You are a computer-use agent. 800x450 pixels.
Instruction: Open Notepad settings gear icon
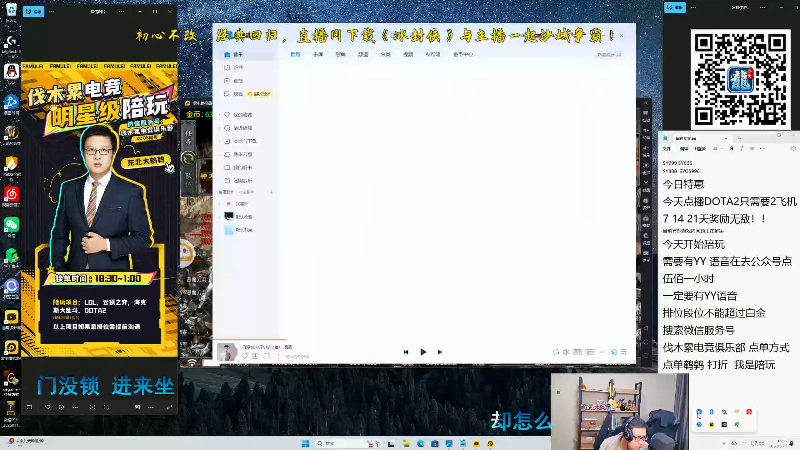[793, 148]
